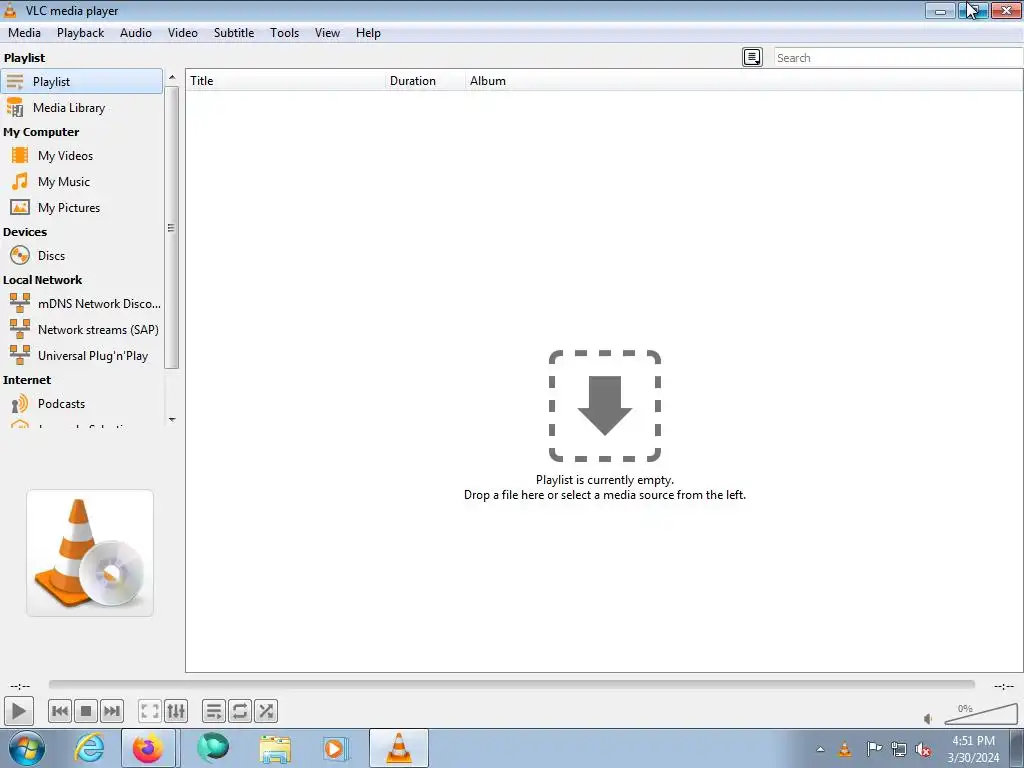Viewport: 1024px width, 768px height.
Task: Open Windows Media Player from taskbar
Action: [x=336, y=748]
